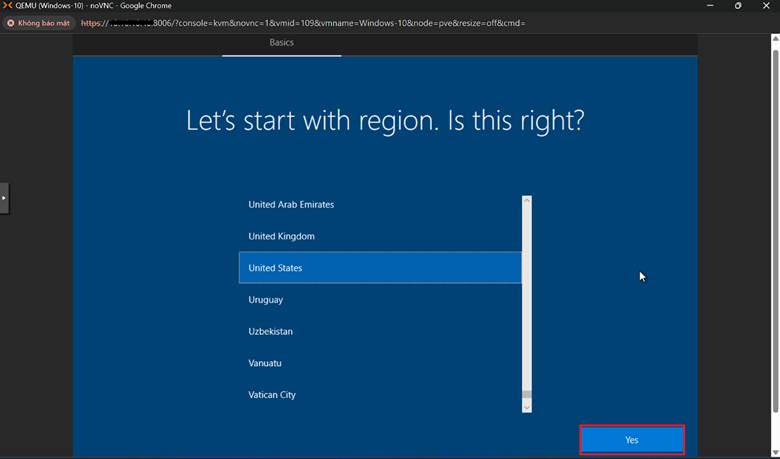The height and width of the screenshot is (459, 780).
Task: Select Uzbekistan as the region
Action: (x=270, y=331)
